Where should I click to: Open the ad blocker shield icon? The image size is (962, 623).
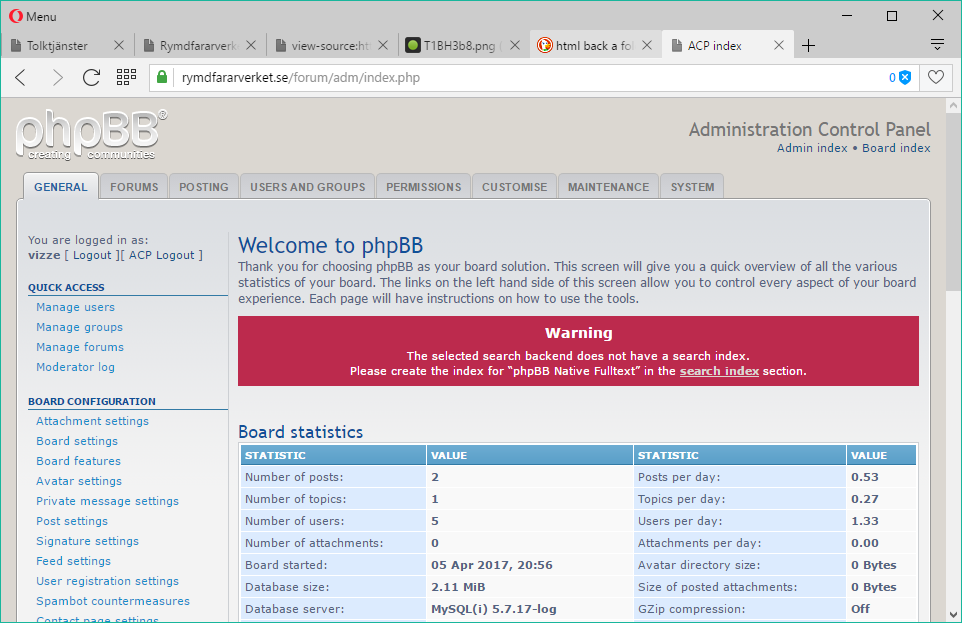904,77
